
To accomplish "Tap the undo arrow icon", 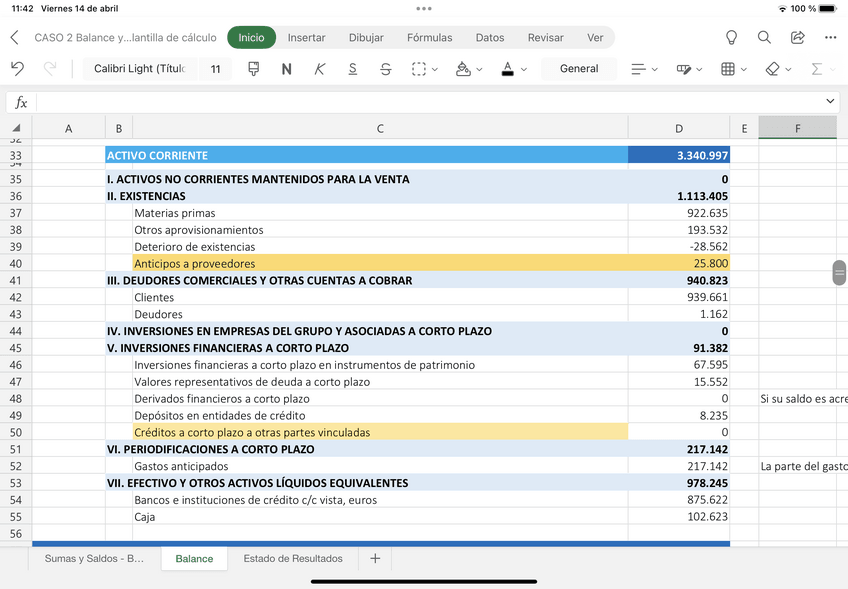I will tap(17, 69).
